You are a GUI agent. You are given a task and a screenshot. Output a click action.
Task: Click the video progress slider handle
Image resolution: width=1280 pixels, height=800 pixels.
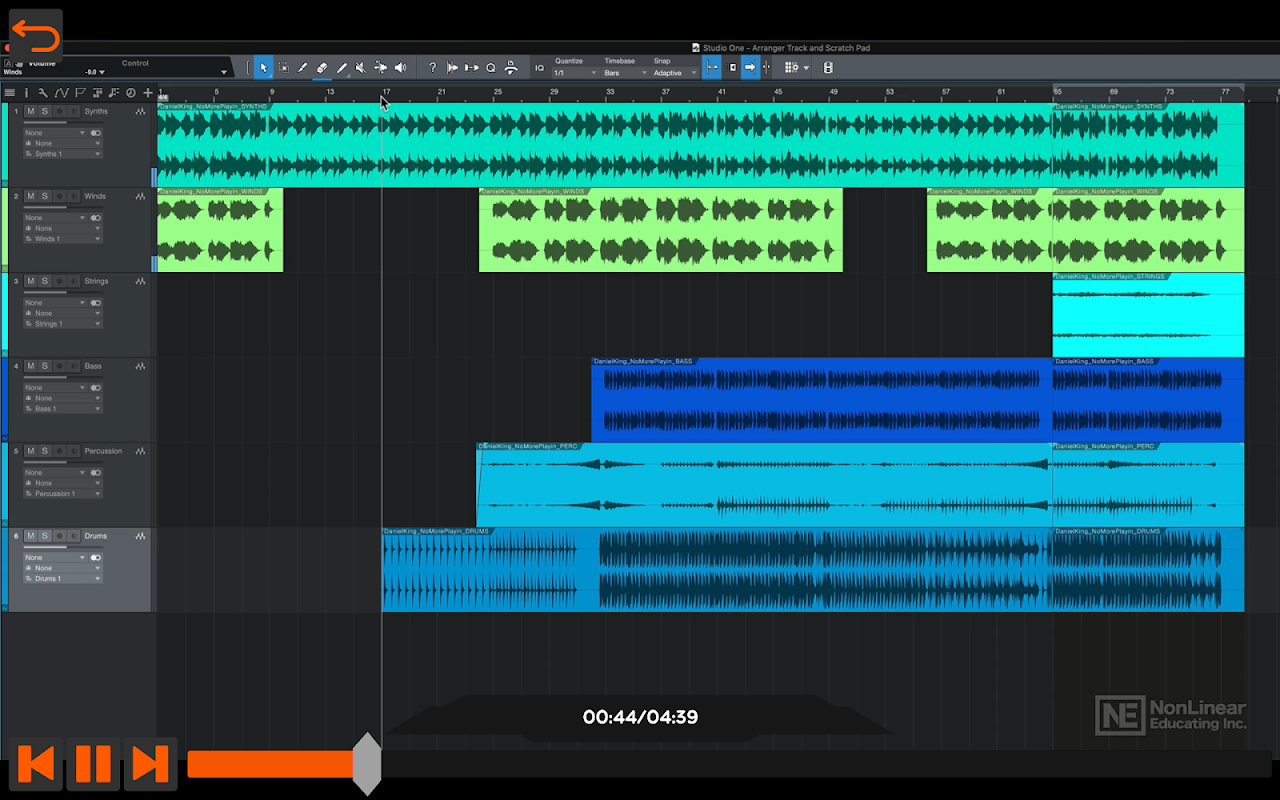(x=367, y=764)
